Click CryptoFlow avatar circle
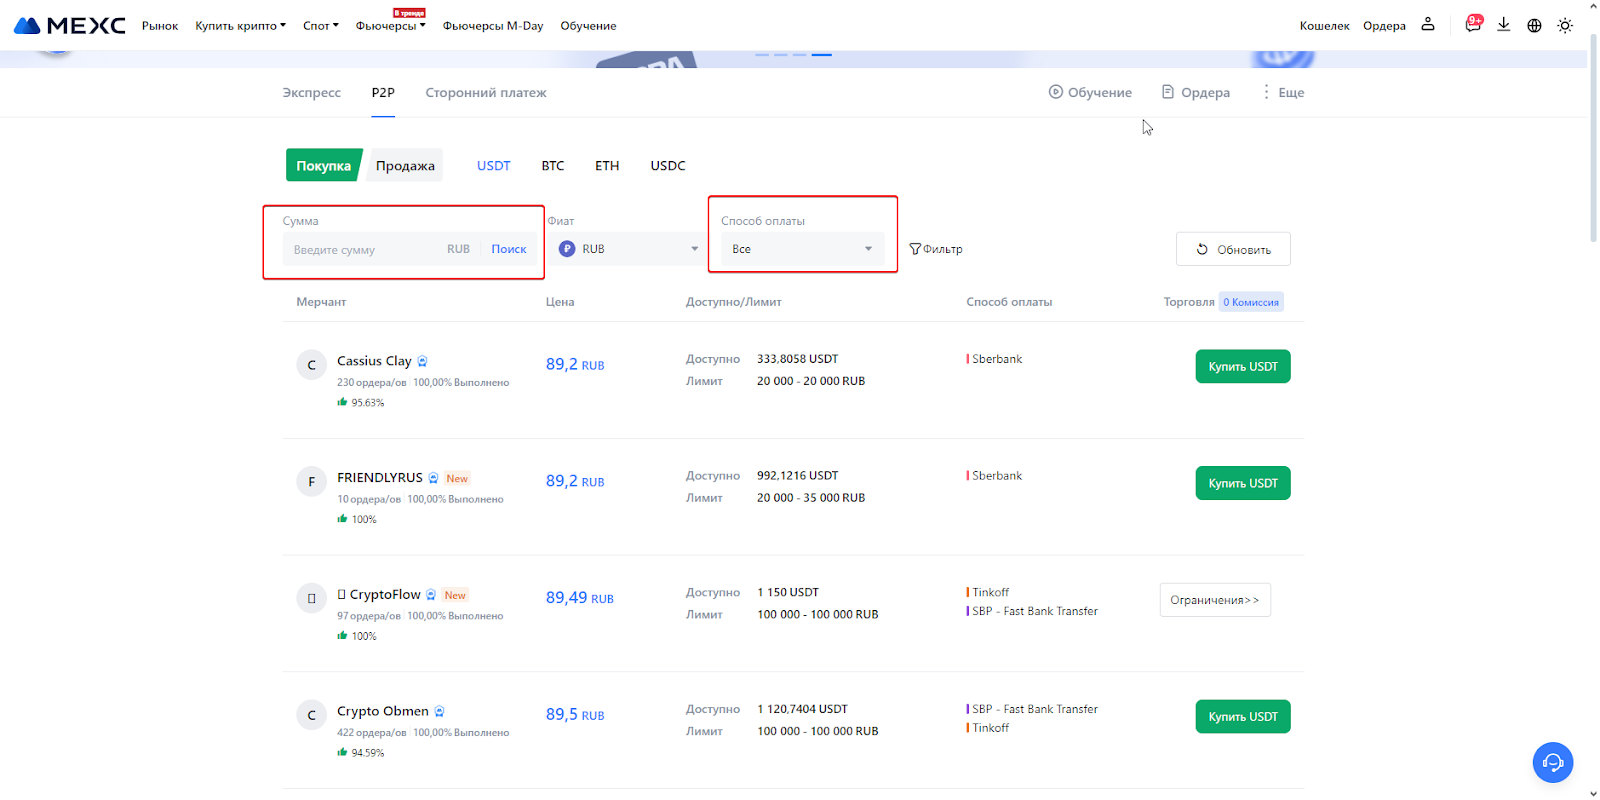This screenshot has width=1600, height=800. point(311,599)
